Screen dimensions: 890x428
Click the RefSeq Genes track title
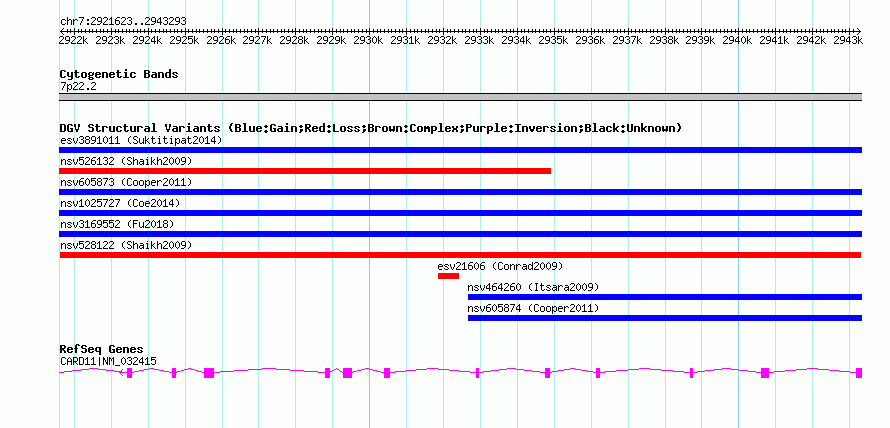[102, 349]
